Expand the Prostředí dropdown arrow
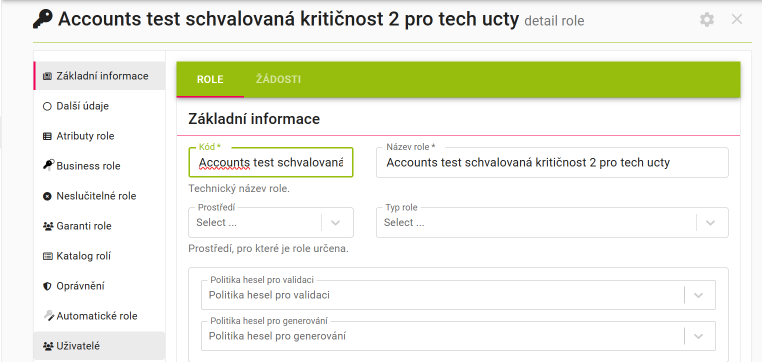The image size is (762, 362). click(335, 223)
